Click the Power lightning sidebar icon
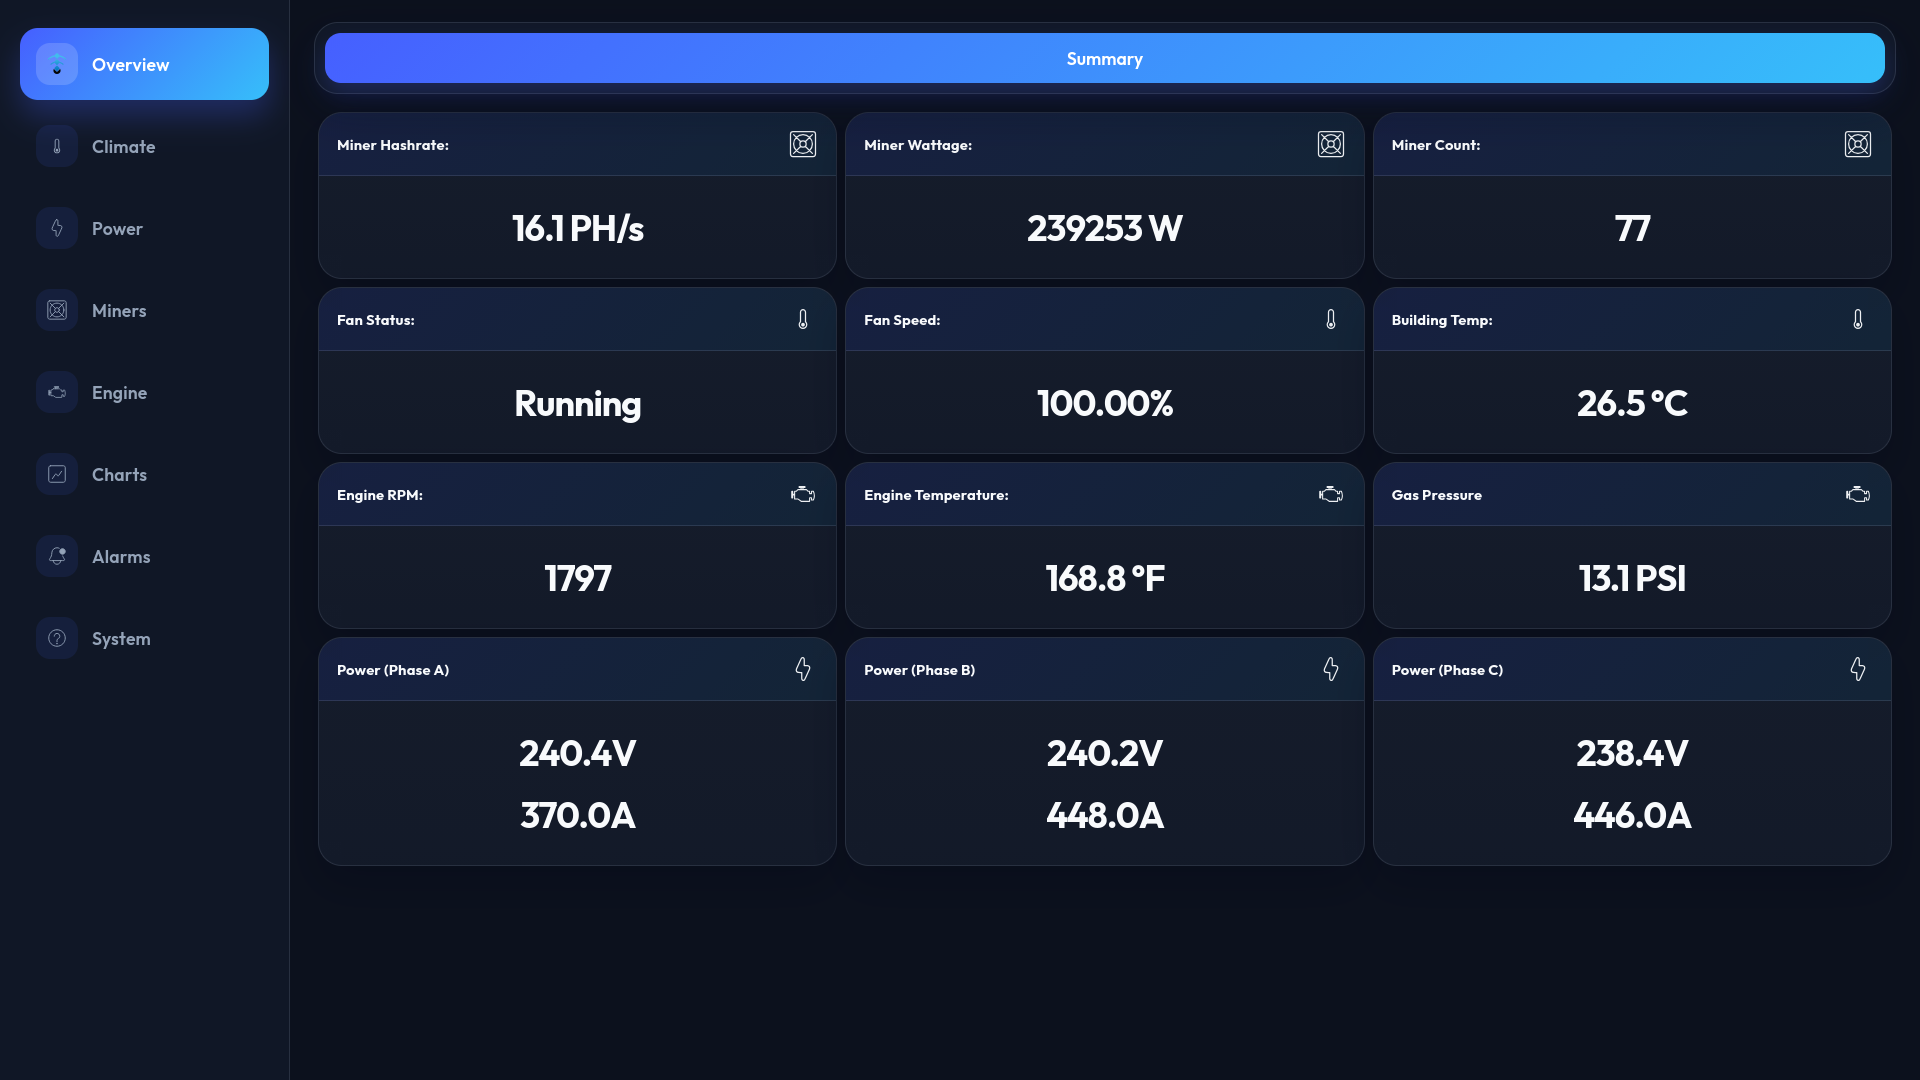This screenshot has width=1920, height=1080. point(57,228)
